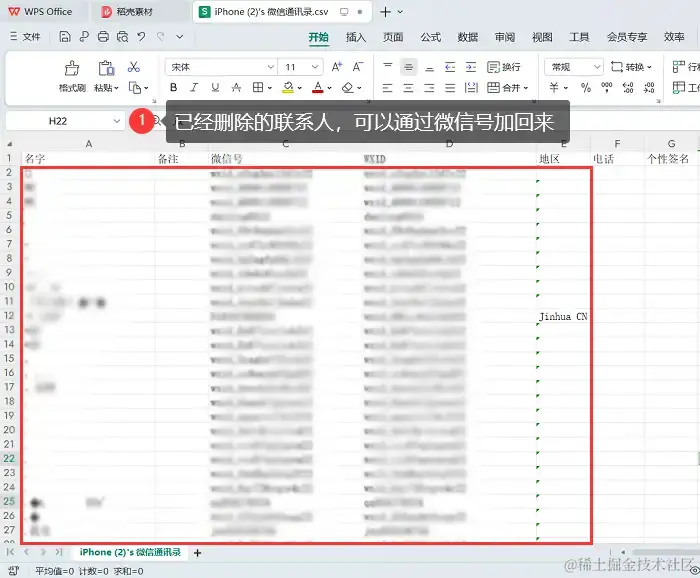The height and width of the screenshot is (578, 700).
Task: Click the Format Painter (格式刷) icon
Action: click(x=72, y=69)
